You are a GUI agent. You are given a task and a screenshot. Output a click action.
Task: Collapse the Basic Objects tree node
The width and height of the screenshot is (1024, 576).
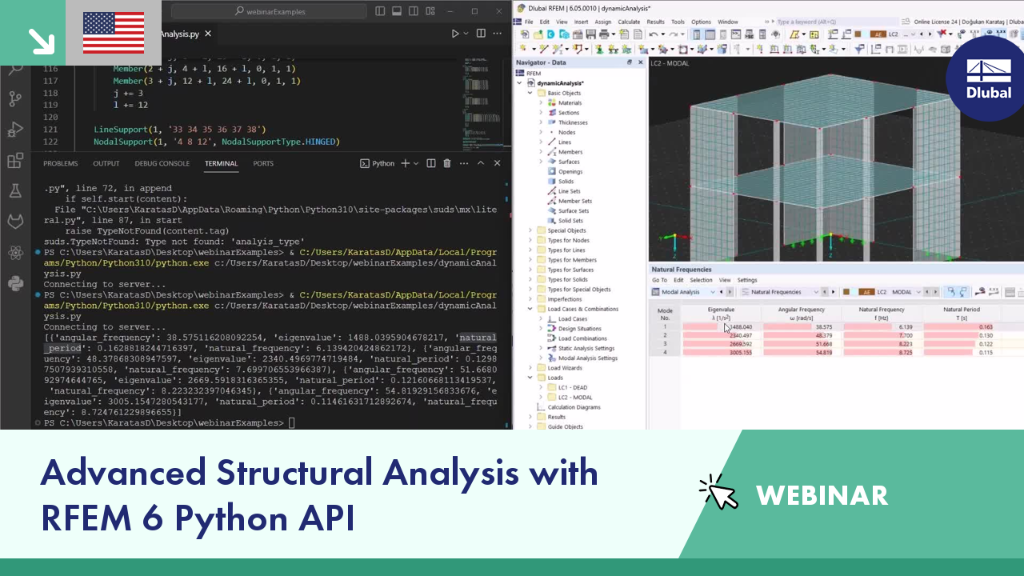[530, 93]
